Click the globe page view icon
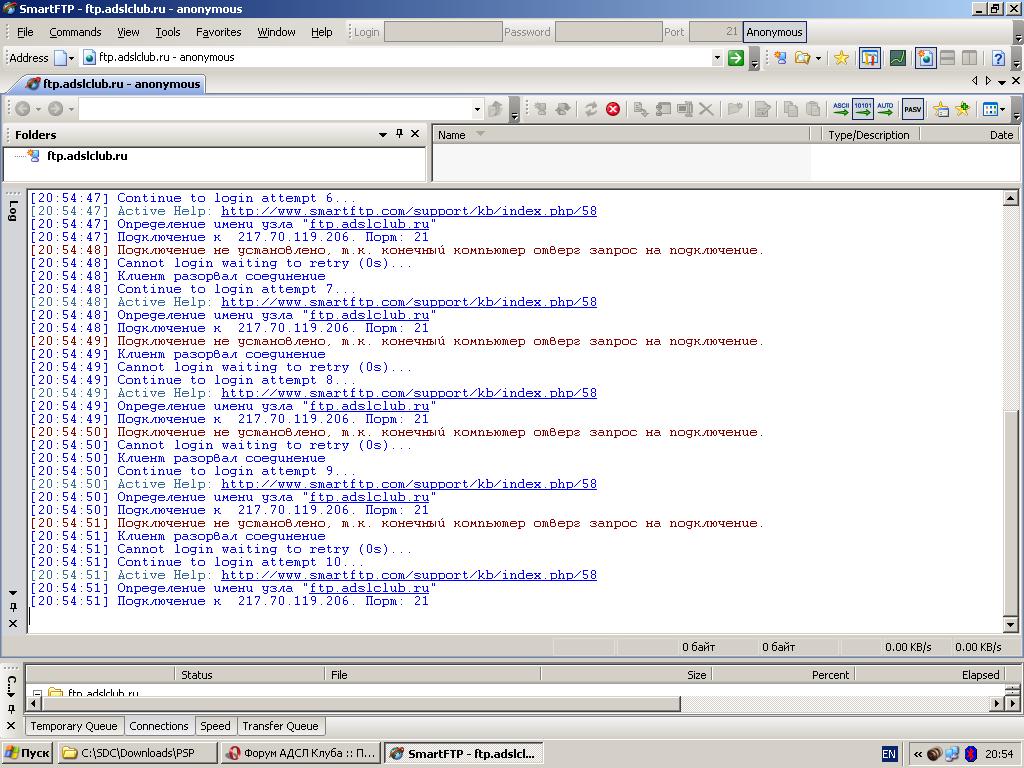Image resolution: width=1024 pixels, height=768 pixels. 925,57
